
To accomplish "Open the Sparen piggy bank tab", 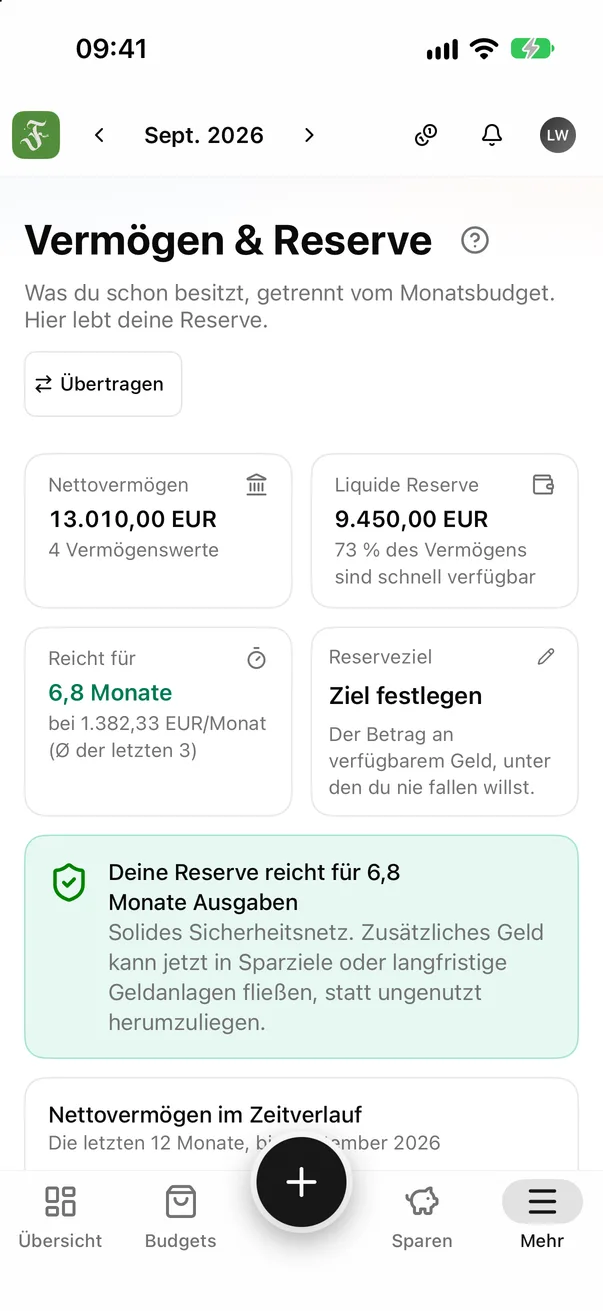I will [x=422, y=1216].
